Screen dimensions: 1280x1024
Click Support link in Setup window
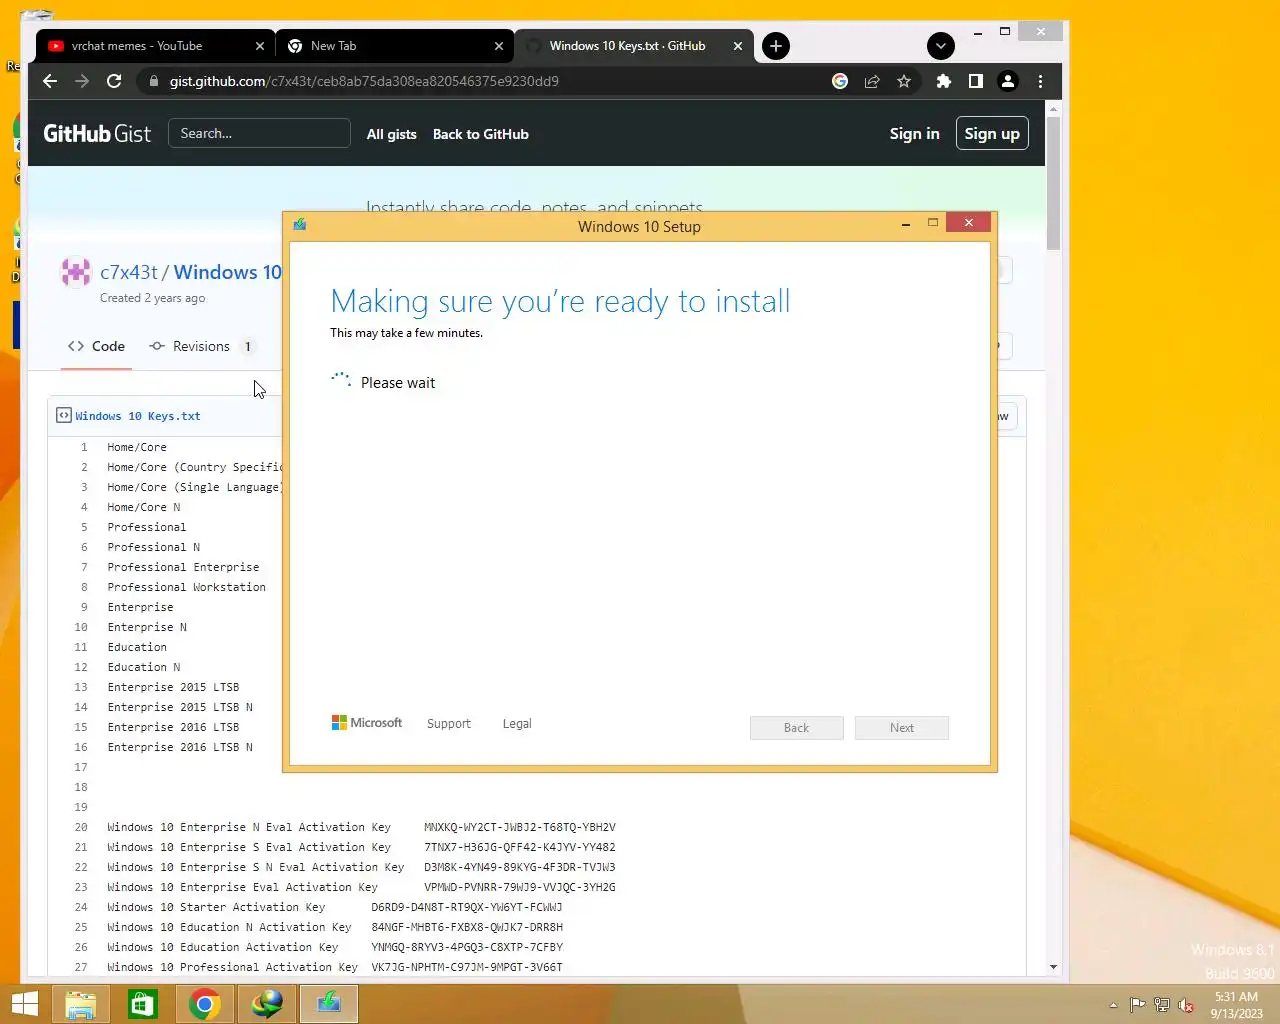click(448, 723)
